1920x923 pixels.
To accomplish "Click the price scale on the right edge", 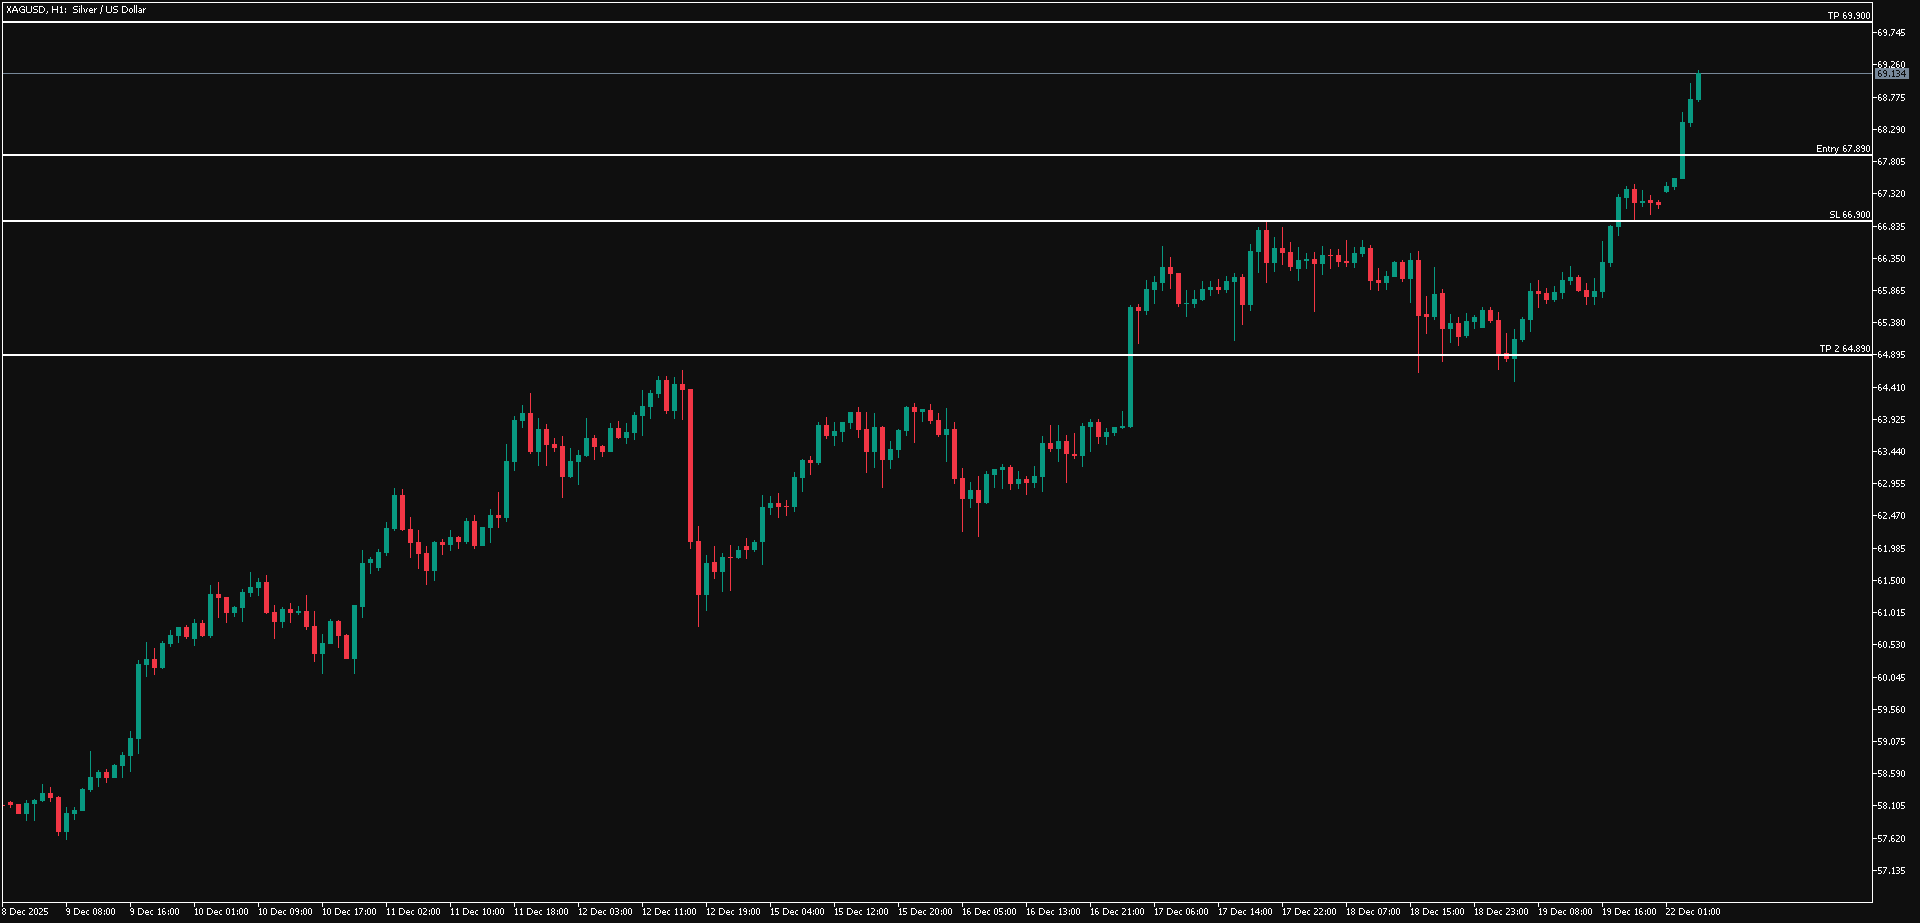I will click(x=1895, y=450).
